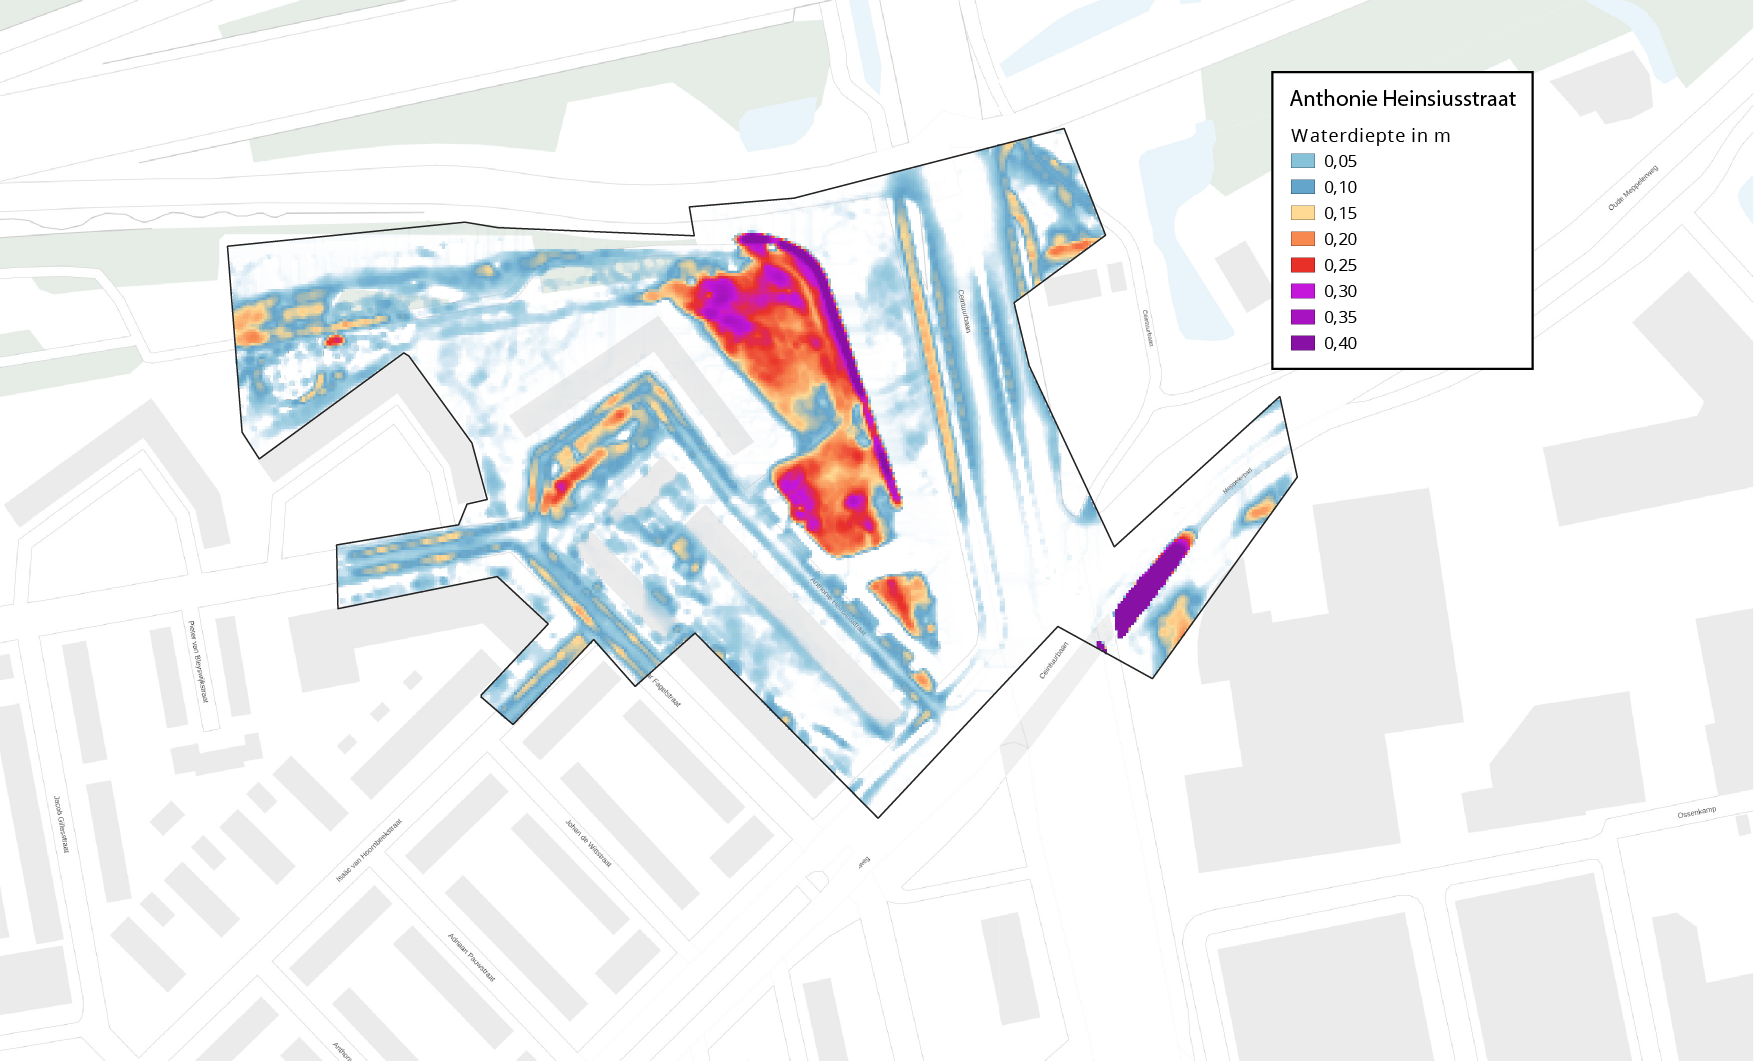
Task: Click the 'Pieter van Bleyswijkstraat' street label
Action: point(198,661)
